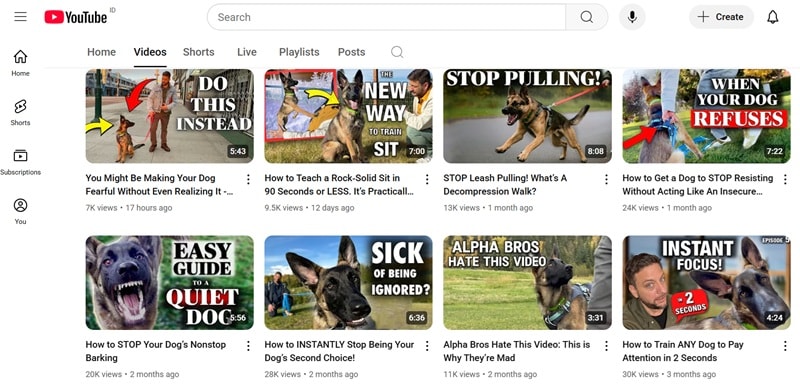
Task: Open options for Pay Attention video
Action: [x=785, y=346]
